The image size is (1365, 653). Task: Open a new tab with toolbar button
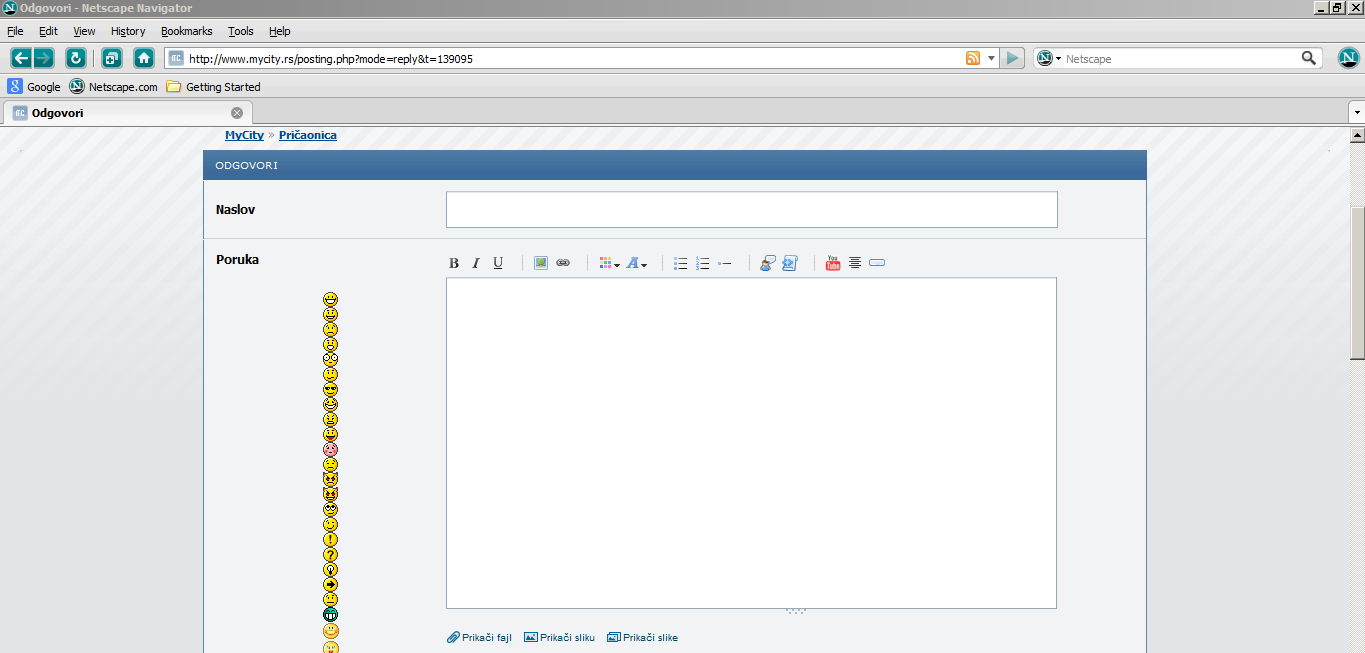click(x=112, y=58)
